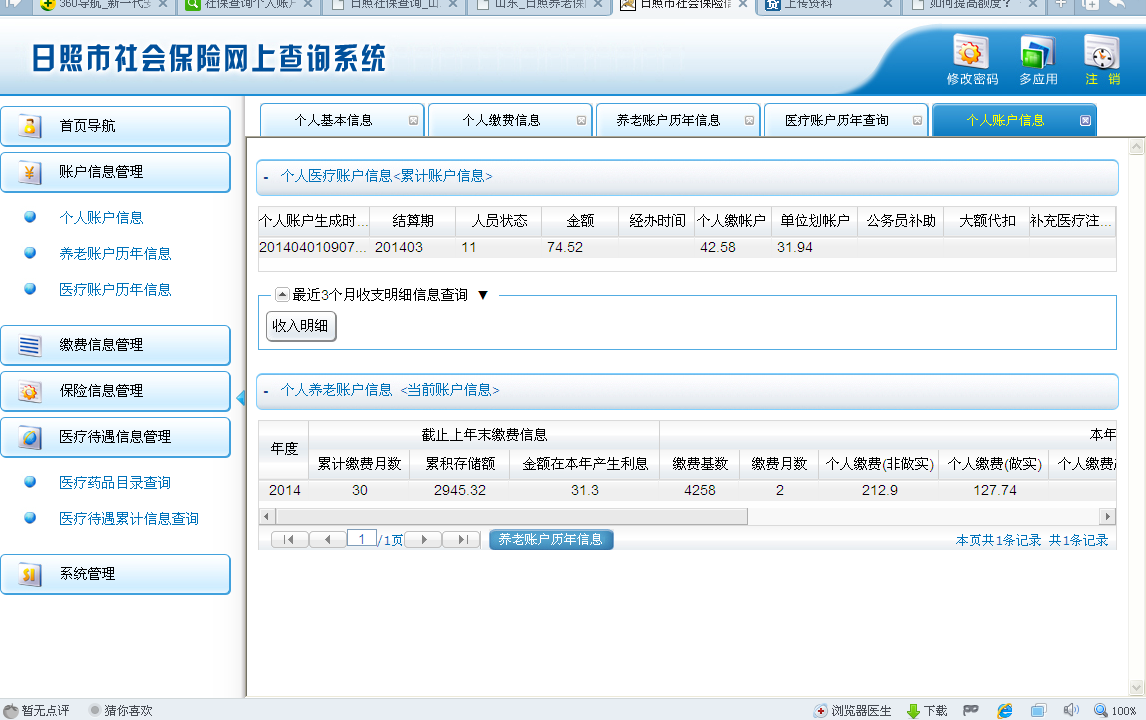Collapse the left sidebar with arrow handle

tap(240, 399)
